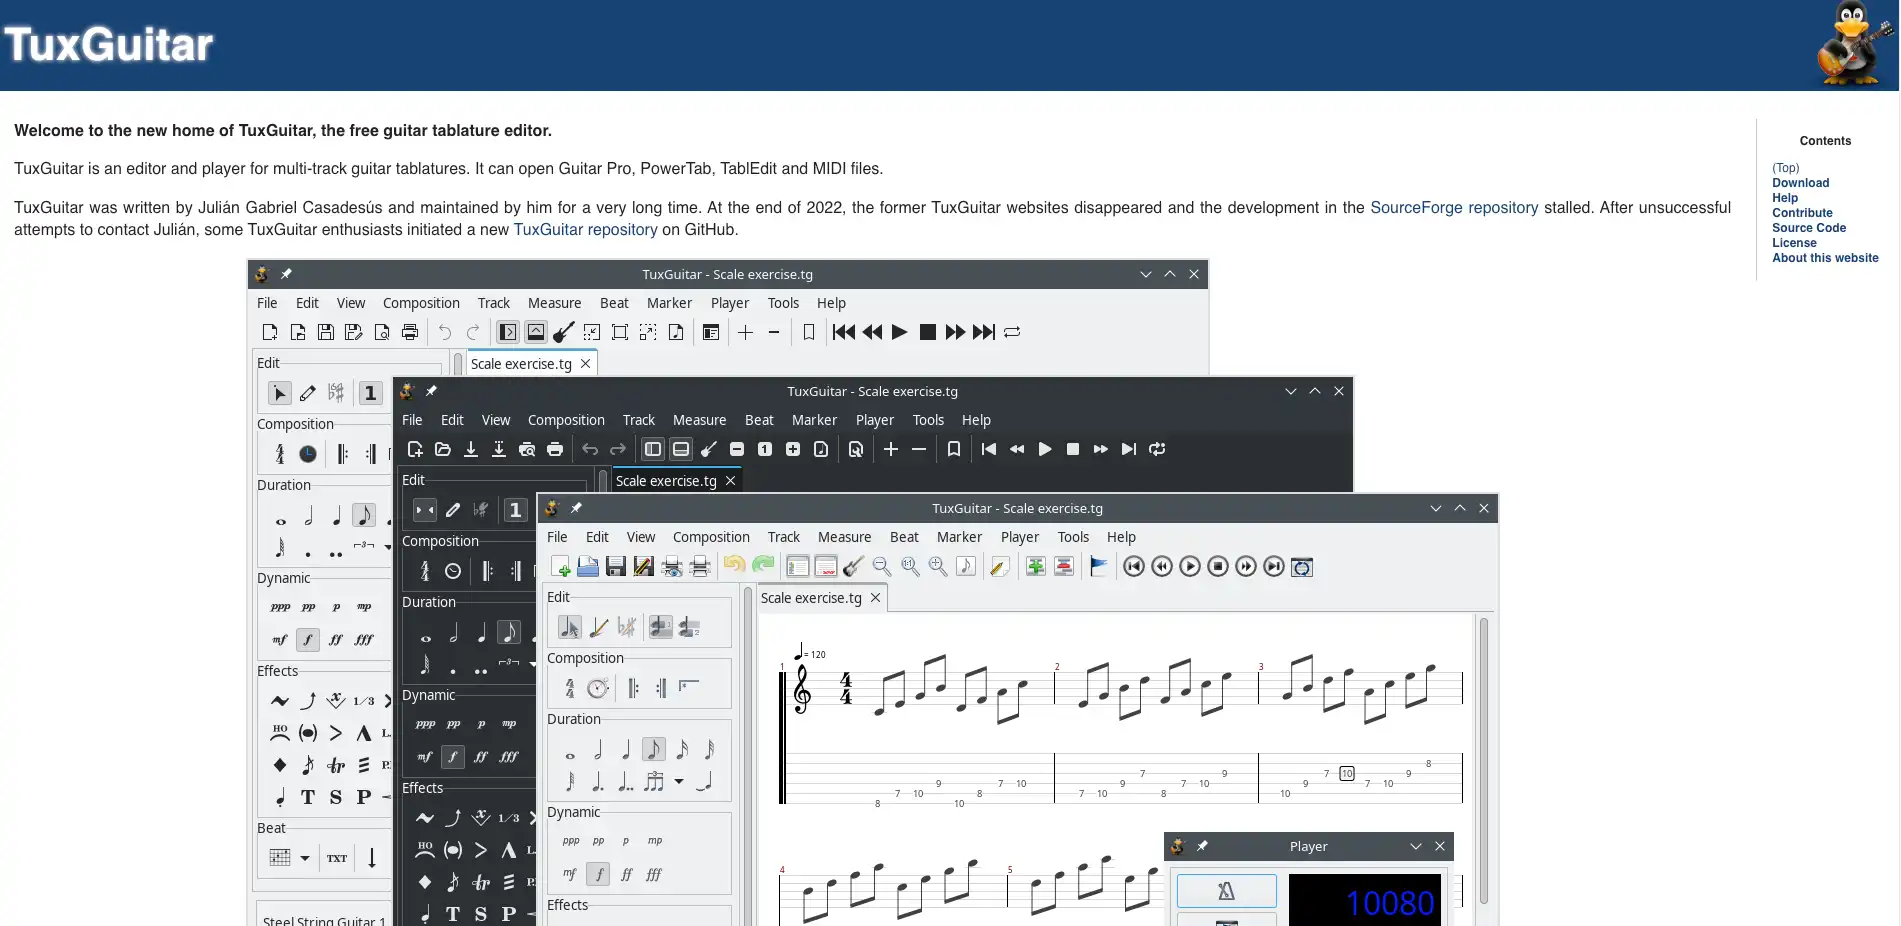Screen dimensions: 1901x926
Task: Click down chevron in front window title bar
Action: [1436, 508]
